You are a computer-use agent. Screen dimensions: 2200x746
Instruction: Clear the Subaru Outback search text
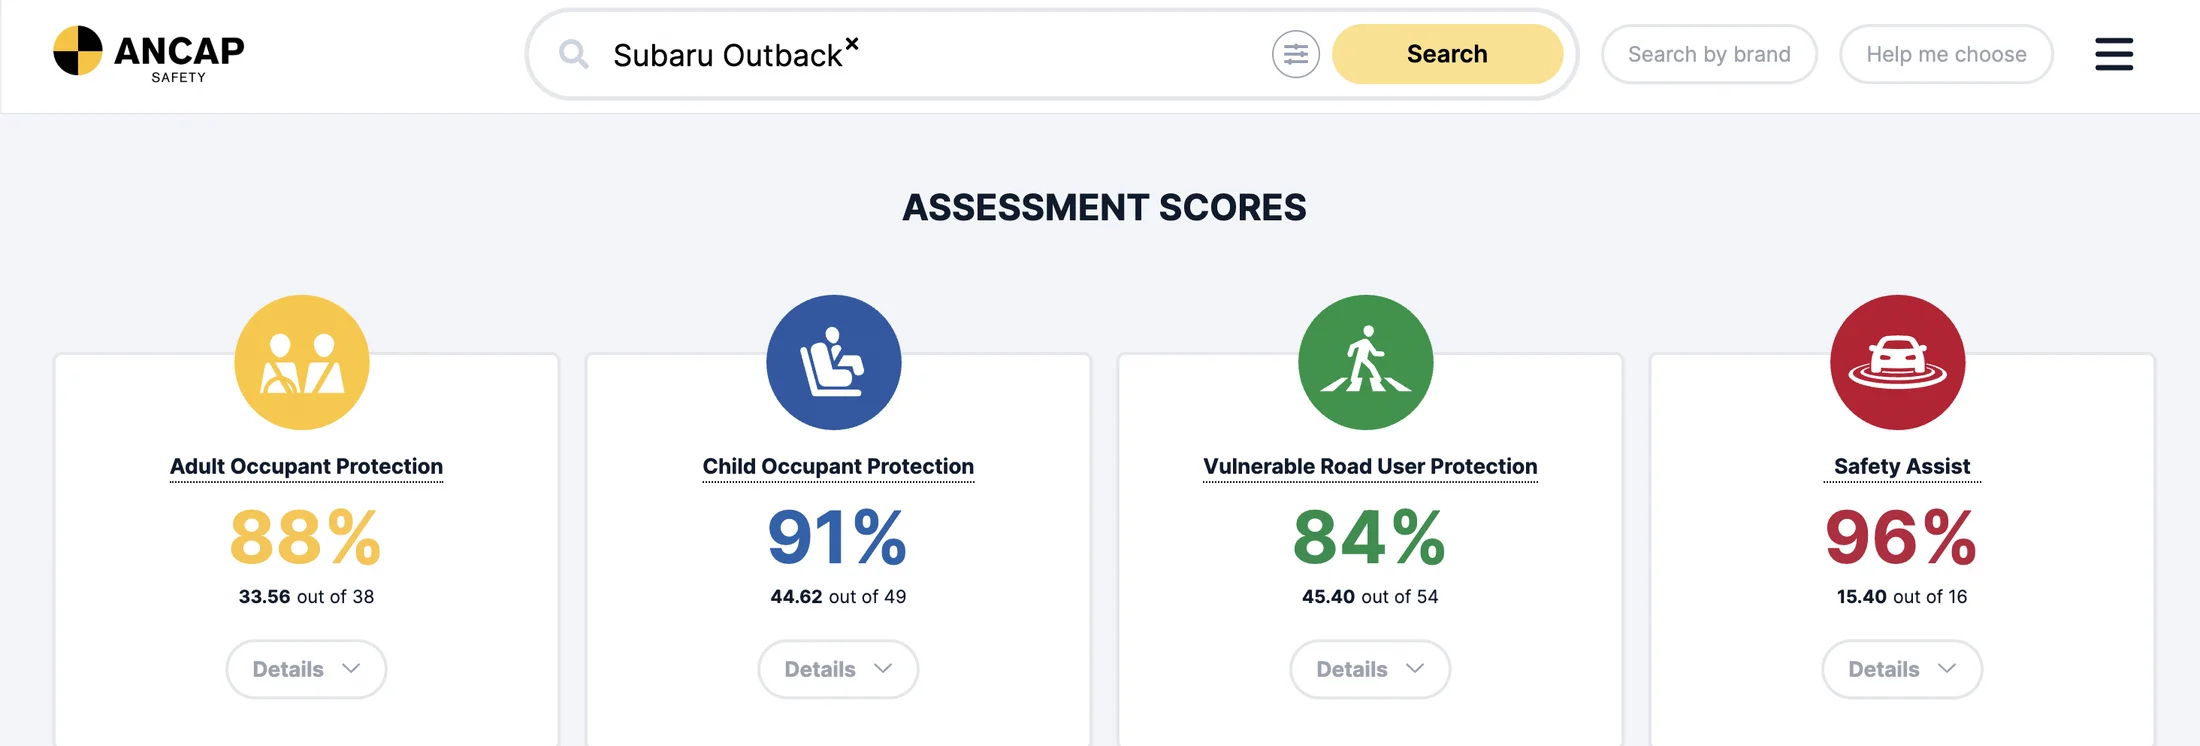click(x=852, y=43)
